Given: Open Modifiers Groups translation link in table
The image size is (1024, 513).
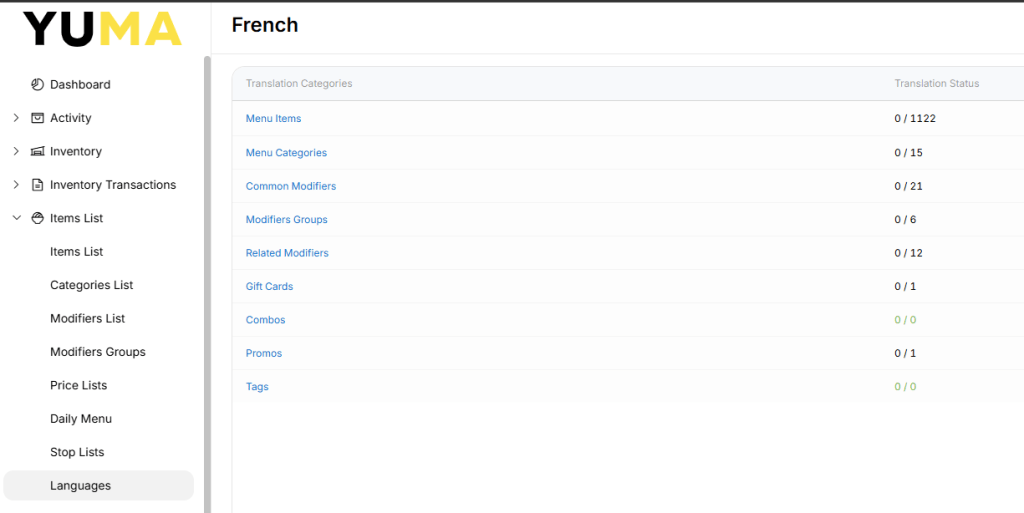Looking at the screenshot, I should [287, 219].
